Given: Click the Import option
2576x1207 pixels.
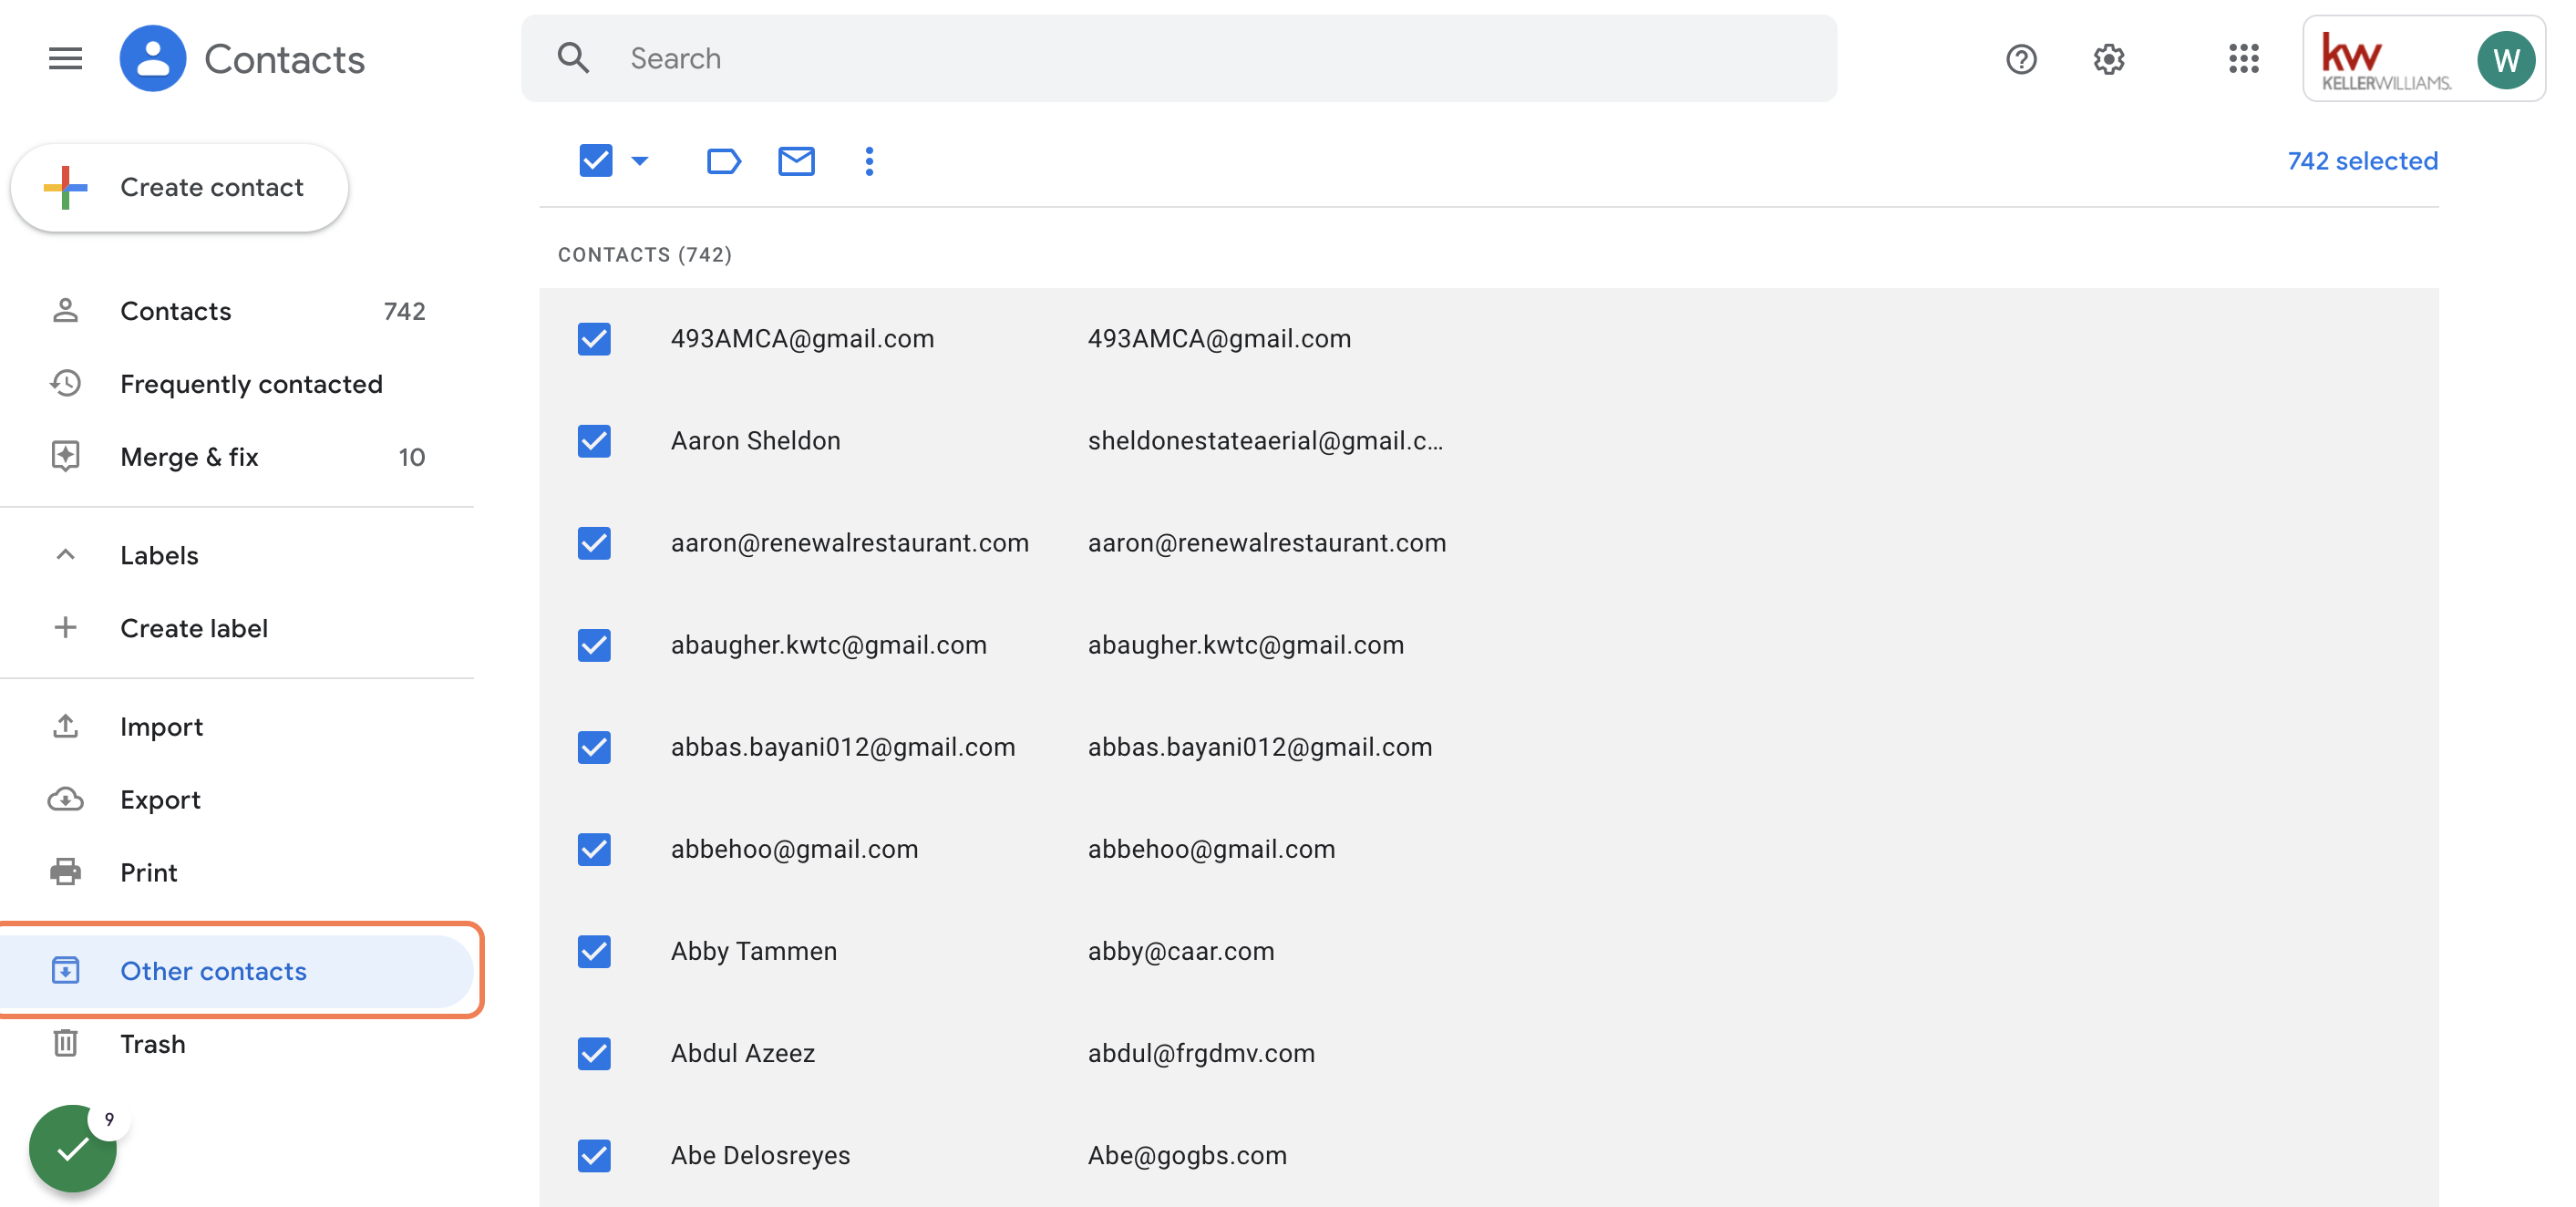Looking at the screenshot, I should [x=237, y=727].
